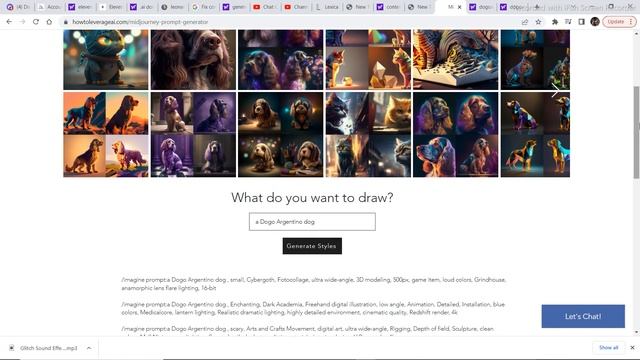The width and height of the screenshot is (640, 360).
Task: Open the brown spaniel close-up thumbnail
Action: coord(193,59)
